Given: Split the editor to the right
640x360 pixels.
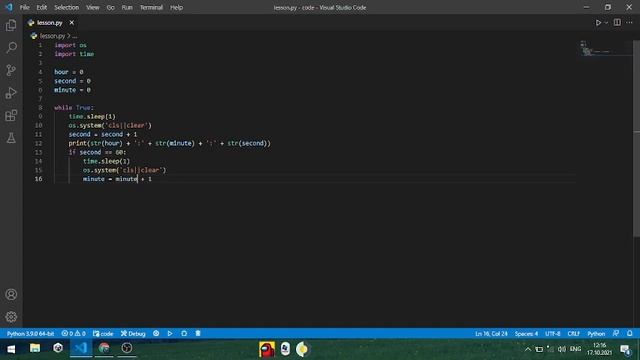Looking at the screenshot, I should [617, 22].
